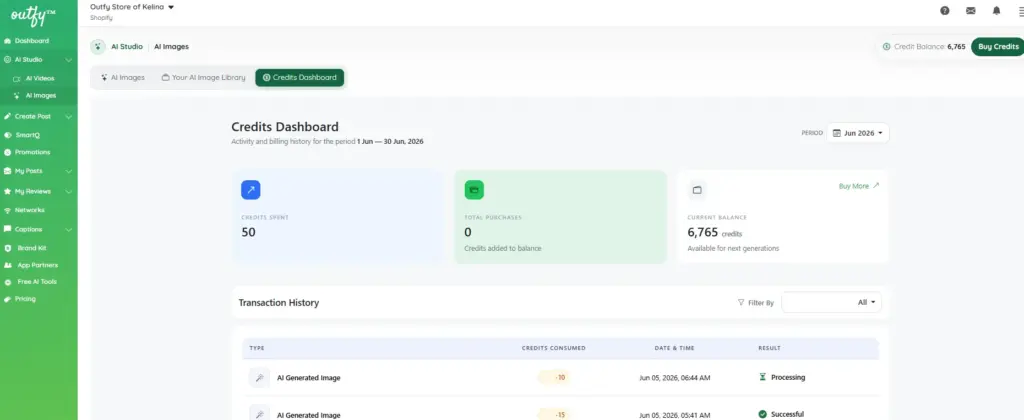Viewport: 1024px width, 420px height.
Task: Click the Current Balance card icon
Action: tap(697, 189)
